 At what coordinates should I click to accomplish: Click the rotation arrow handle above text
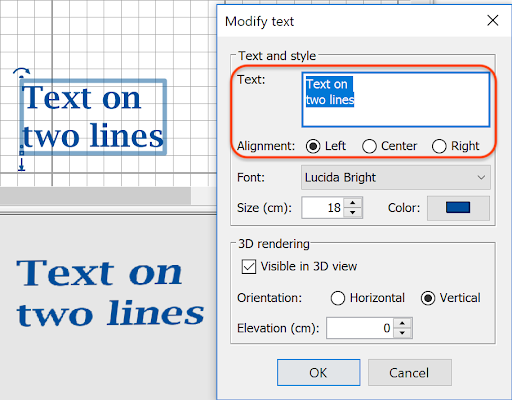22,71
